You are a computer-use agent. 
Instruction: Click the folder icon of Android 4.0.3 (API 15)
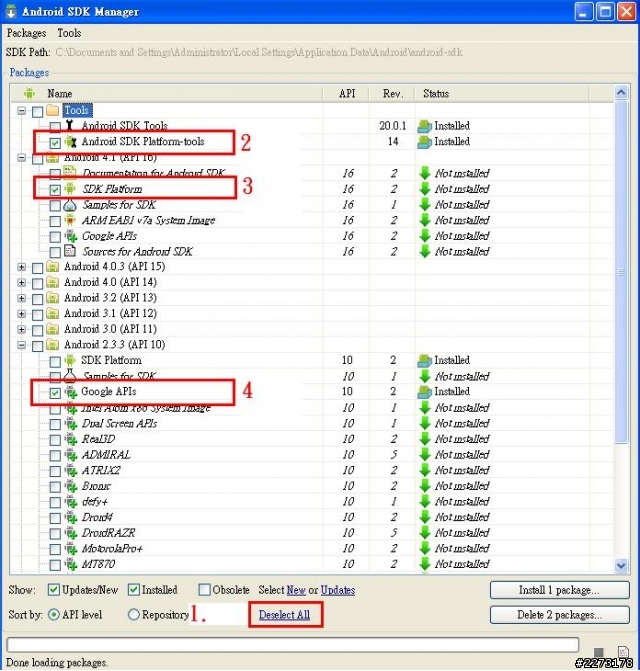point(52,267)
